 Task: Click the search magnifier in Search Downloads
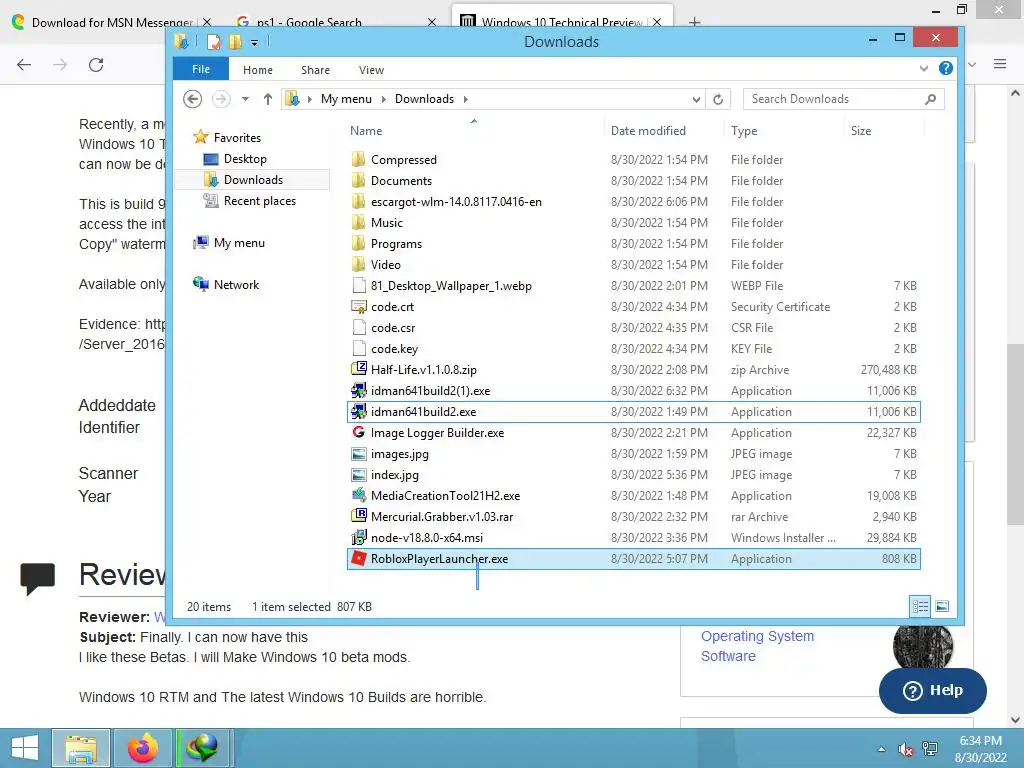click(x=931, y=99)
